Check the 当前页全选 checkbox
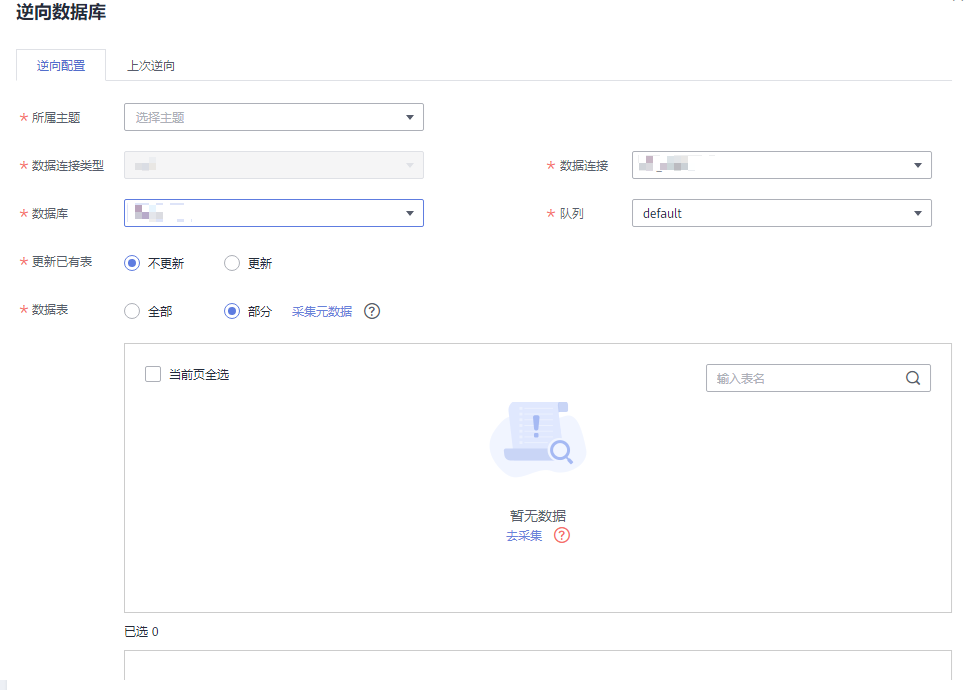The width and height of the screenshot is (969, 690). click(153, 374)
